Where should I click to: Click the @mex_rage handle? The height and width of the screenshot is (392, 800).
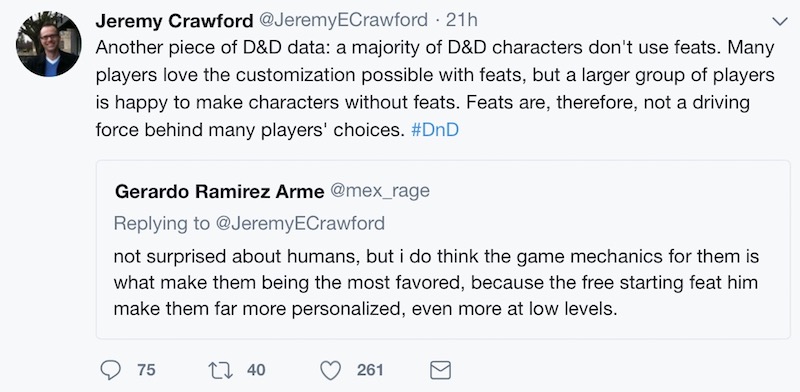tap(380, 191)
